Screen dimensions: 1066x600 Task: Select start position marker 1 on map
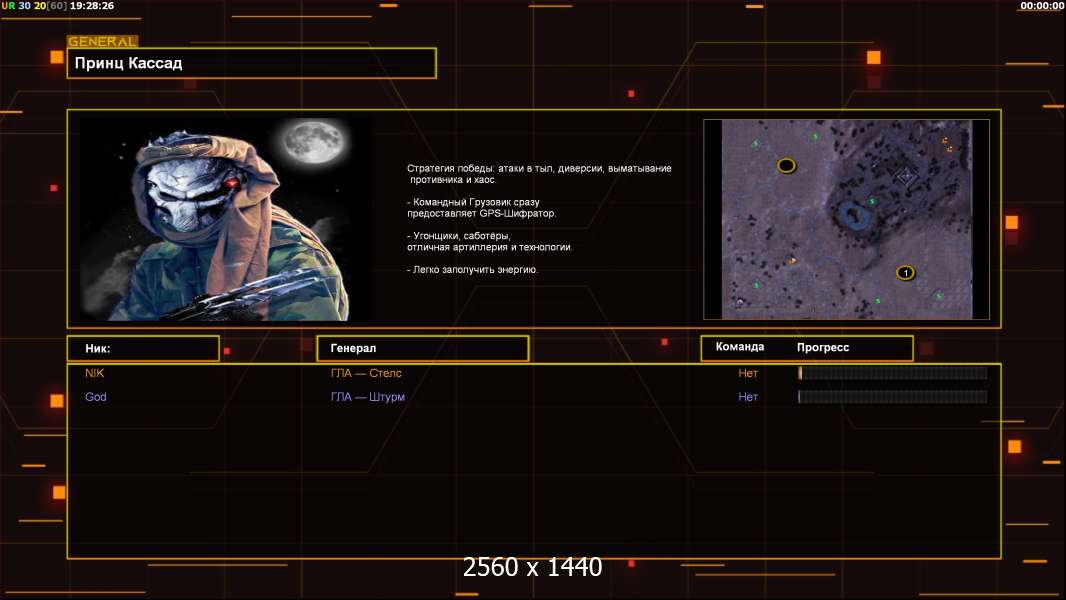tap(905, 272)
